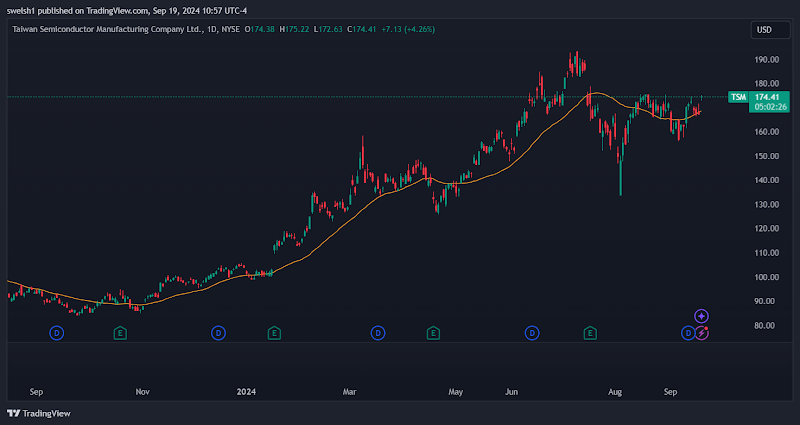Click the USD currency button

coord(770,30)
